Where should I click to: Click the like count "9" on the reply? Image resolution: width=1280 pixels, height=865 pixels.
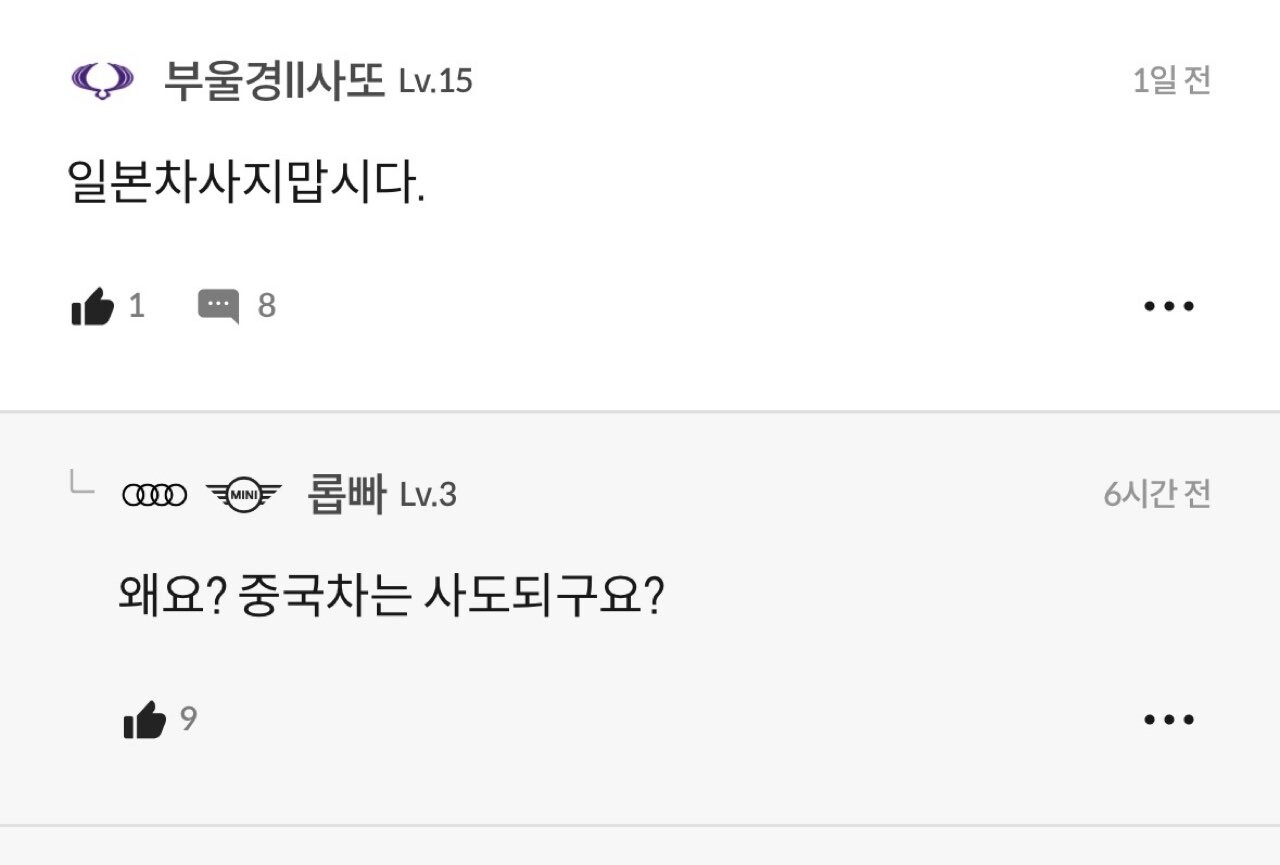point(188,719)
